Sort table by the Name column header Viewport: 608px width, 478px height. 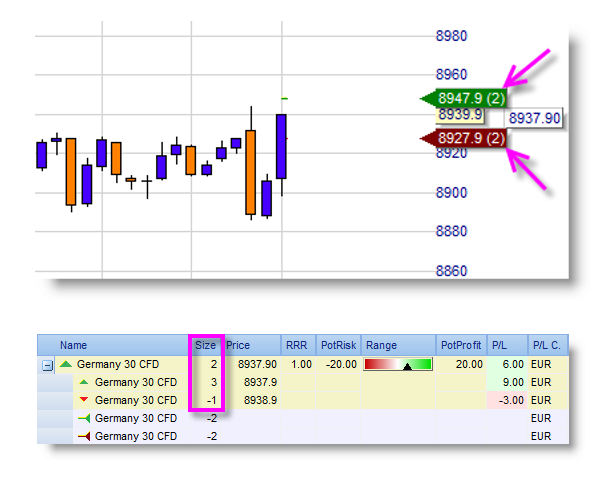[73, 346]
